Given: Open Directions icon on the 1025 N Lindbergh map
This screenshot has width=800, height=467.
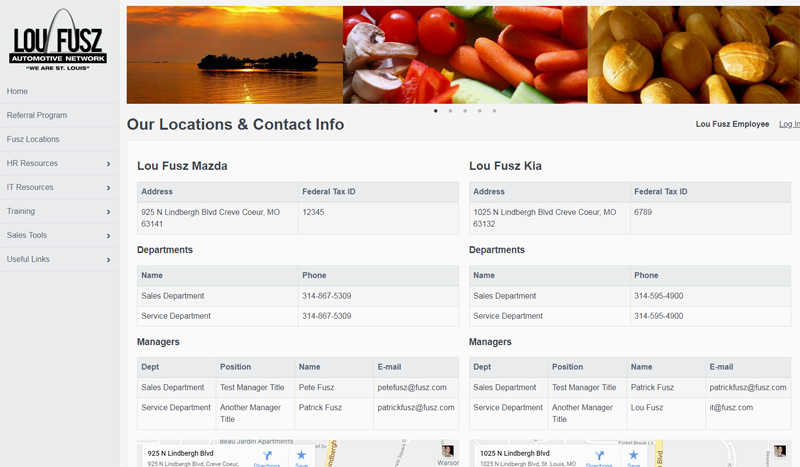Looking at the screenshot, I should click(x=599, y=457).
